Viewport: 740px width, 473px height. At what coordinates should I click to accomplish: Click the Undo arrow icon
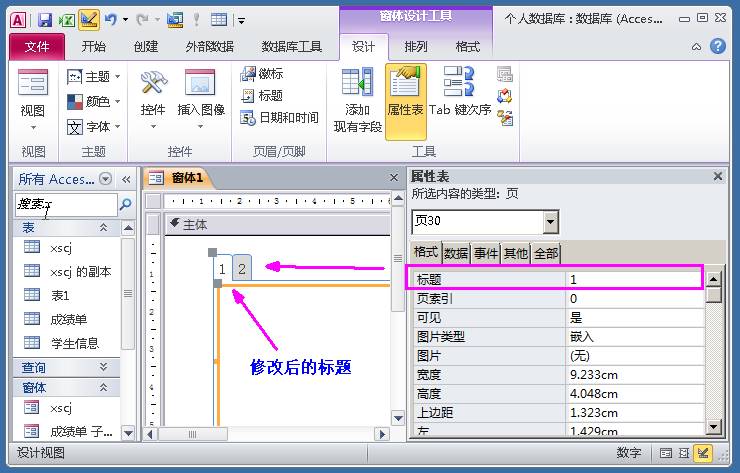(x=111, y=20)
